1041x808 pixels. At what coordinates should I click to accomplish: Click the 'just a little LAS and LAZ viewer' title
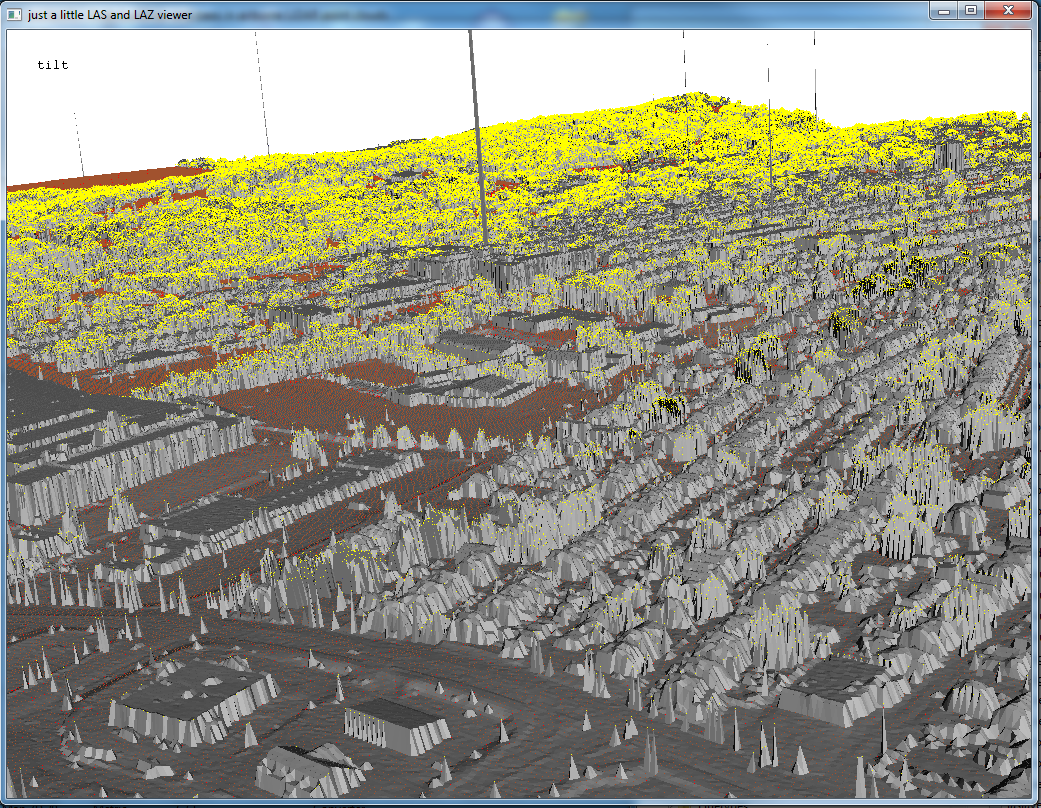click(110, 15)
